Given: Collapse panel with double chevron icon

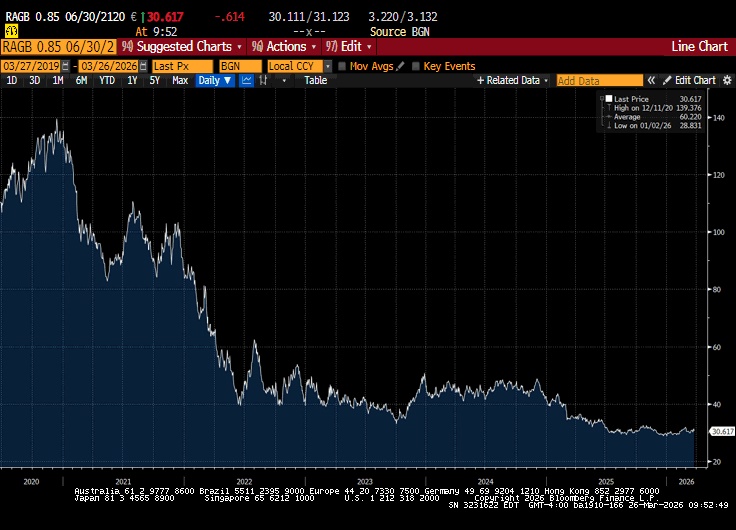Looking at the screenshot, I should pyautogui.click(x=651, y=80).
